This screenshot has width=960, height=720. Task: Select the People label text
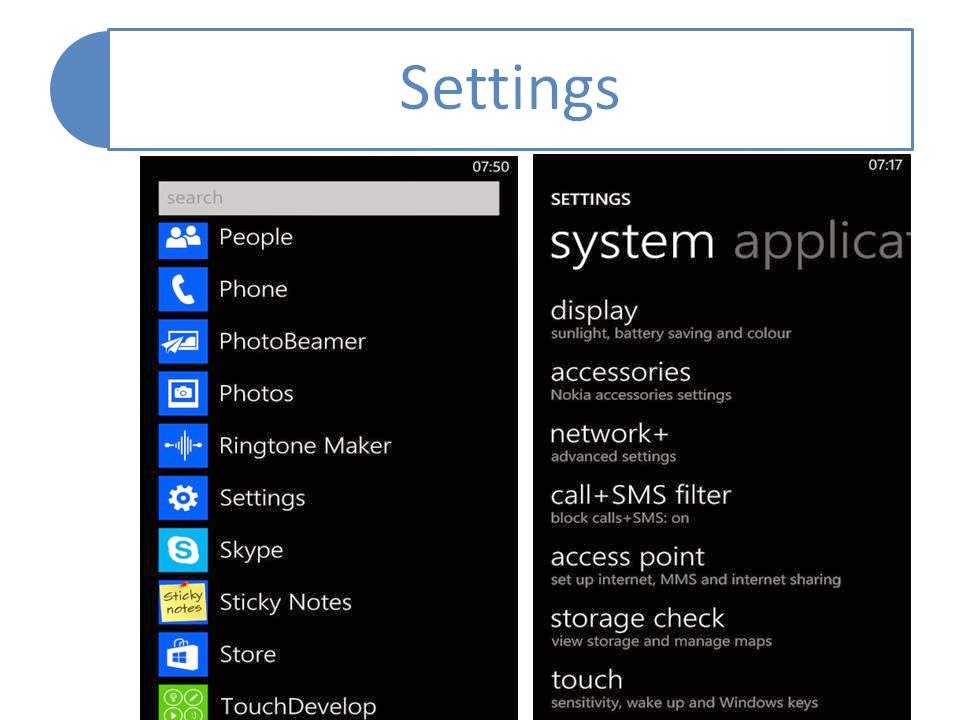256,238
